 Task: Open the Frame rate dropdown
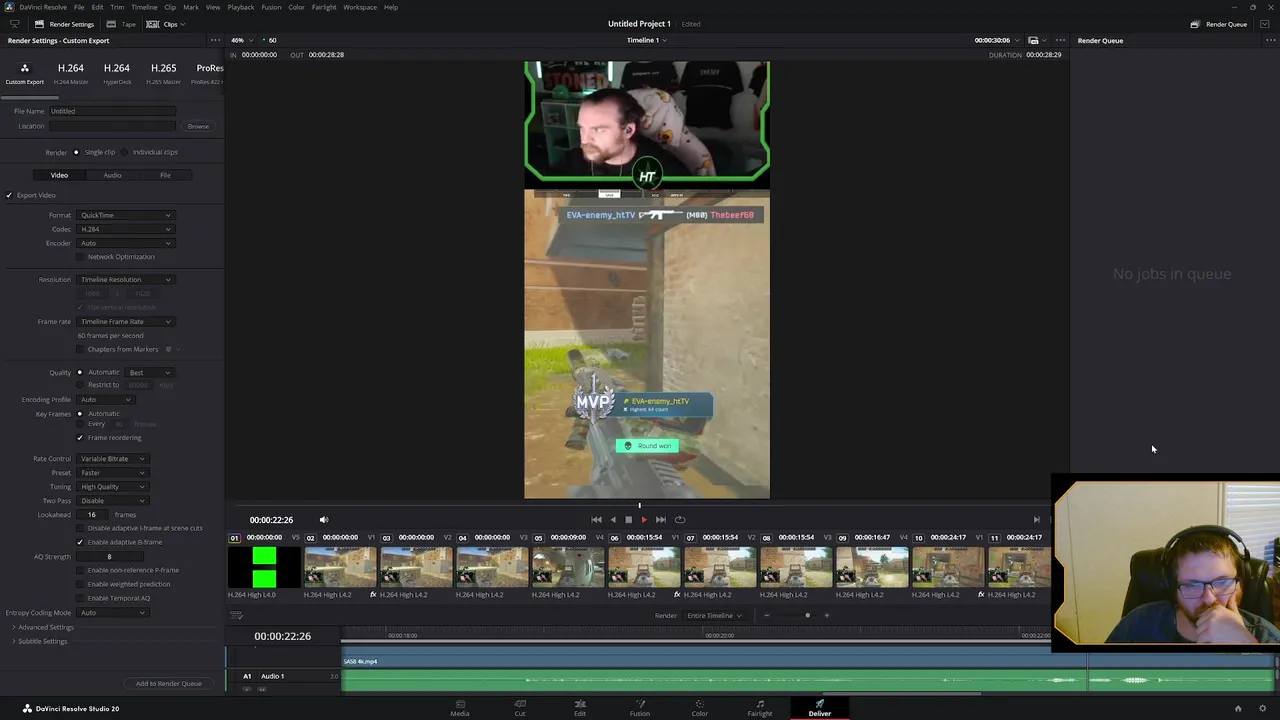coord(125,322)
